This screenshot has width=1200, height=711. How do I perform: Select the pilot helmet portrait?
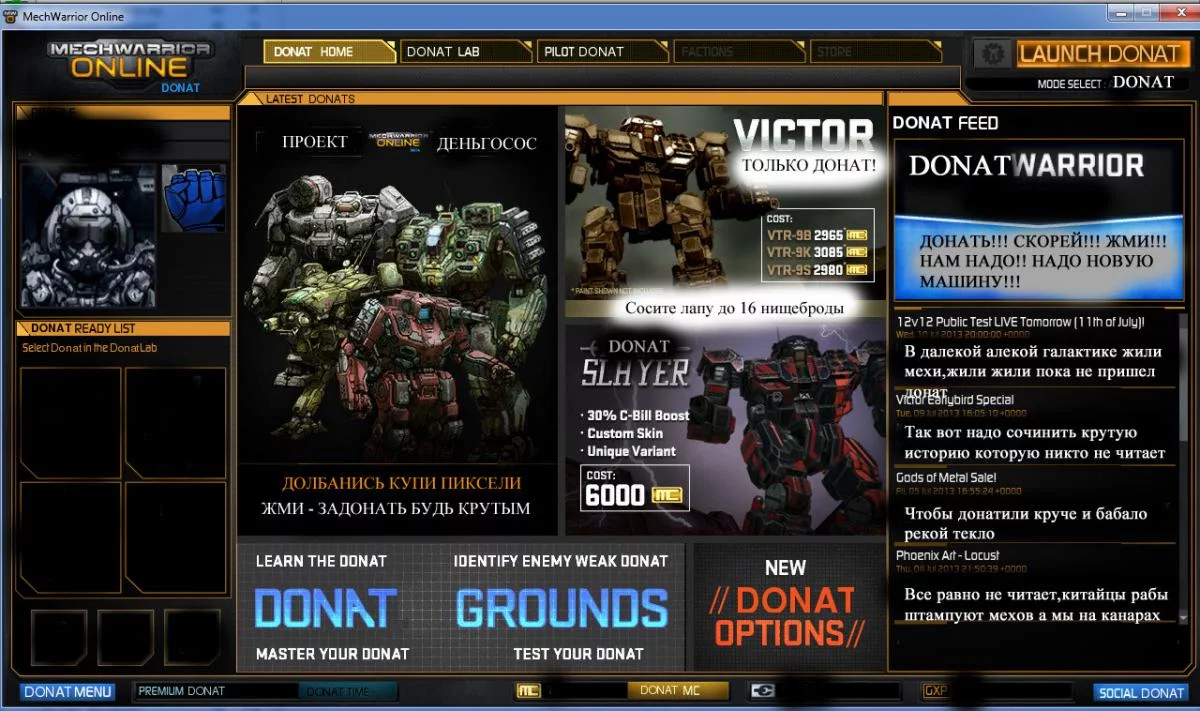click(x=88, y=236)
